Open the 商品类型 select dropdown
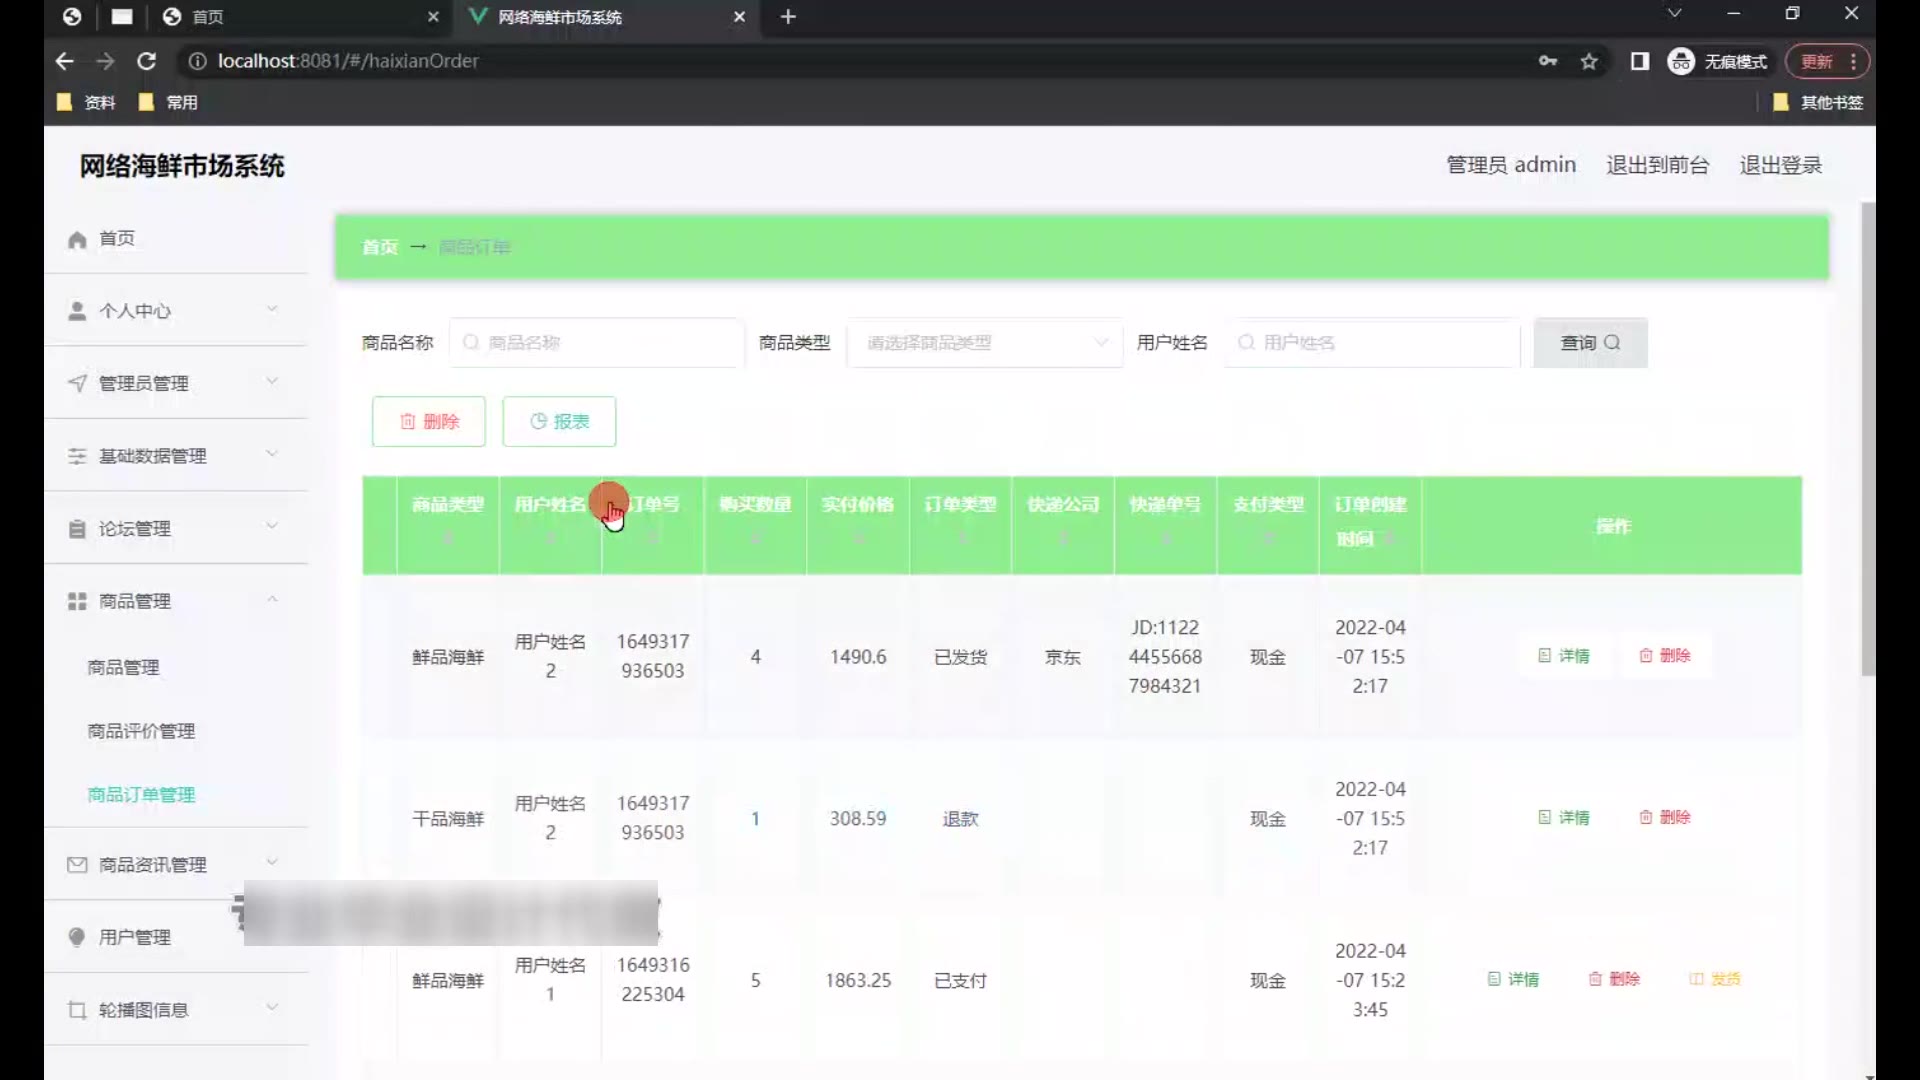 pos(984,343)
